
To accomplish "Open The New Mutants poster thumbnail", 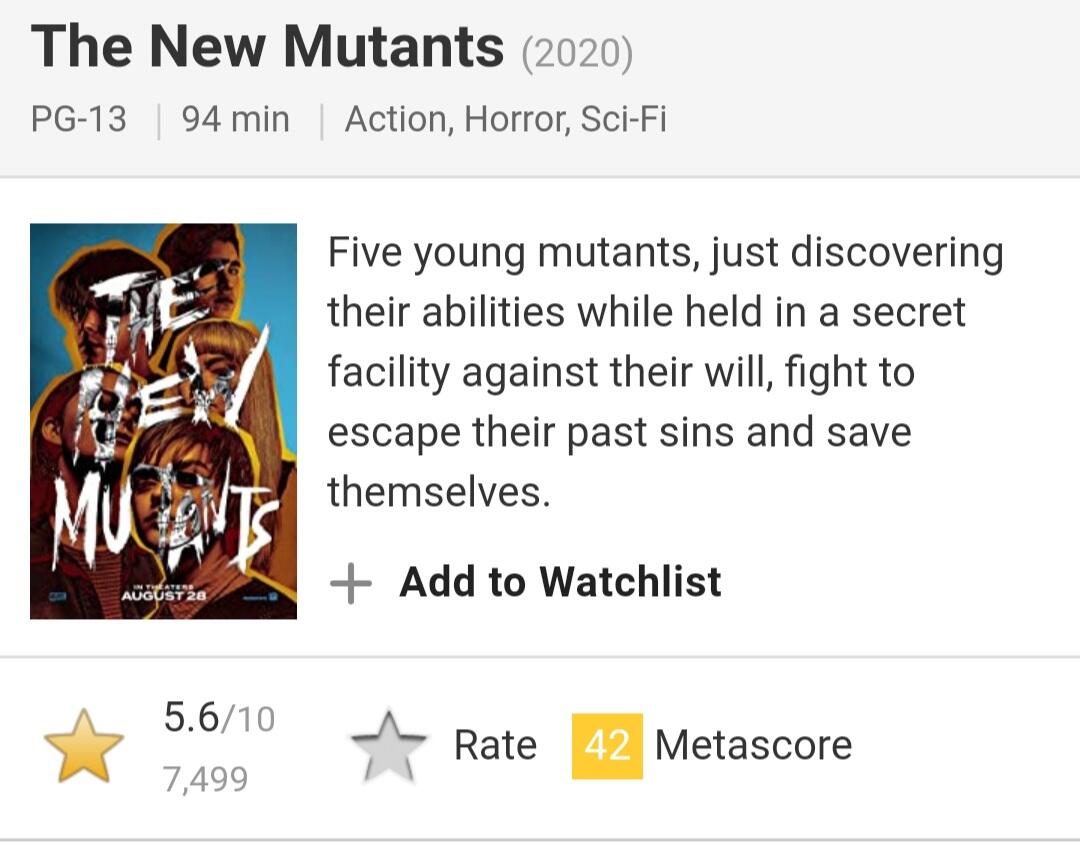I will 163,421.
